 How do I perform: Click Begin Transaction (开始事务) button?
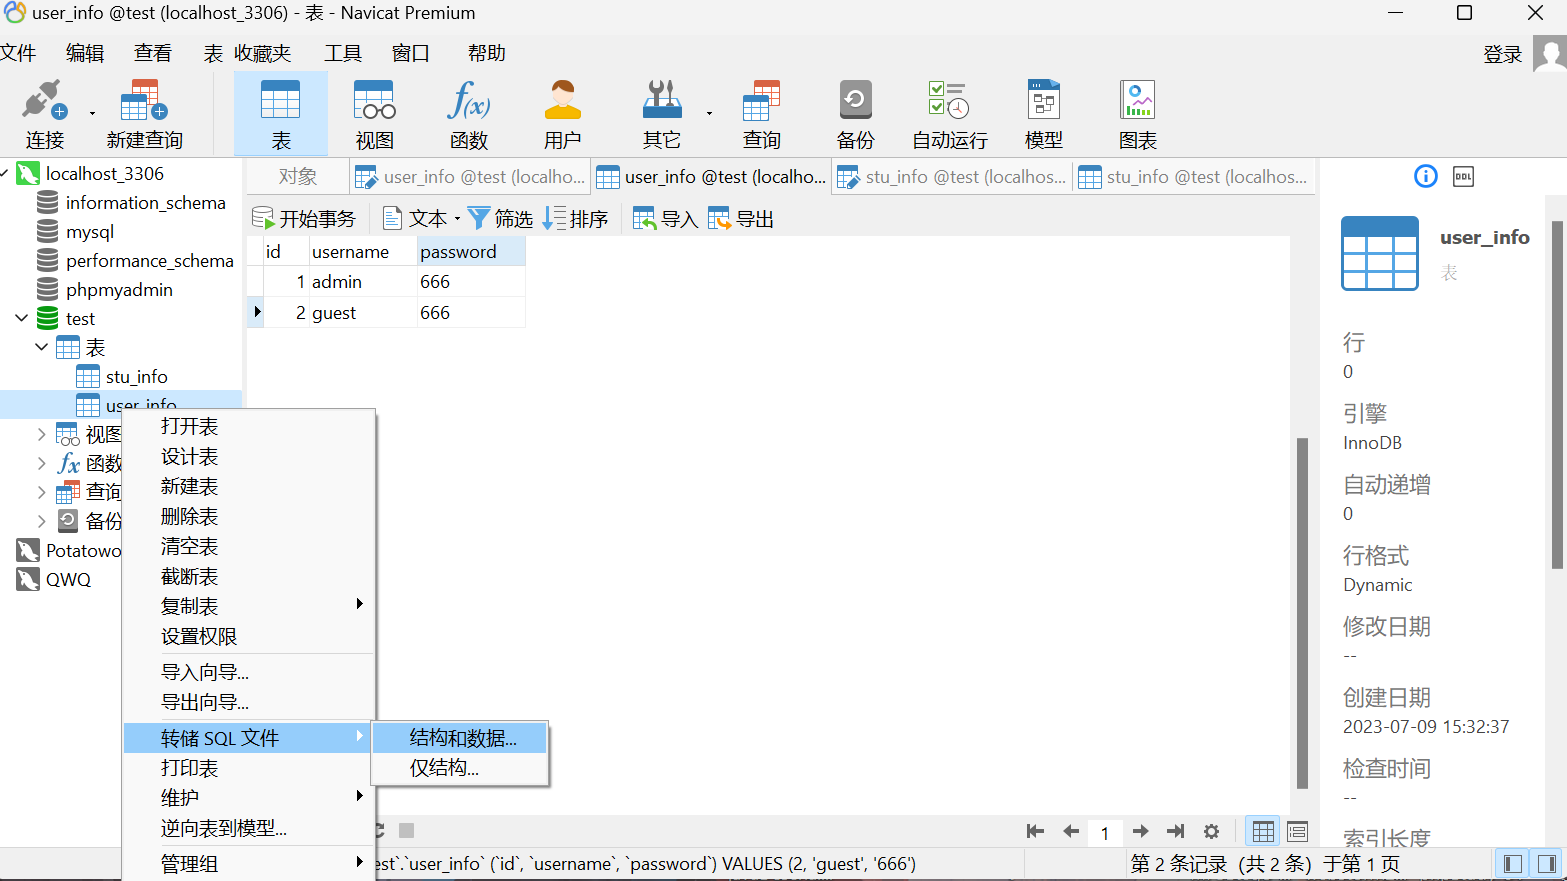[x=304, y=219]
